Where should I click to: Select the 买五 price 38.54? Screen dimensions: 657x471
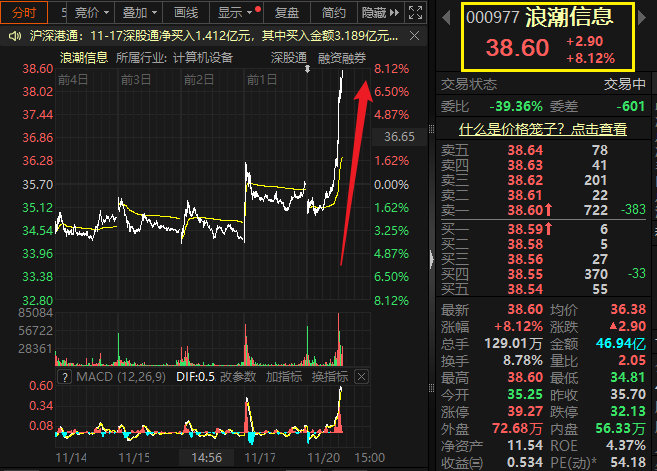click(525, 289)
